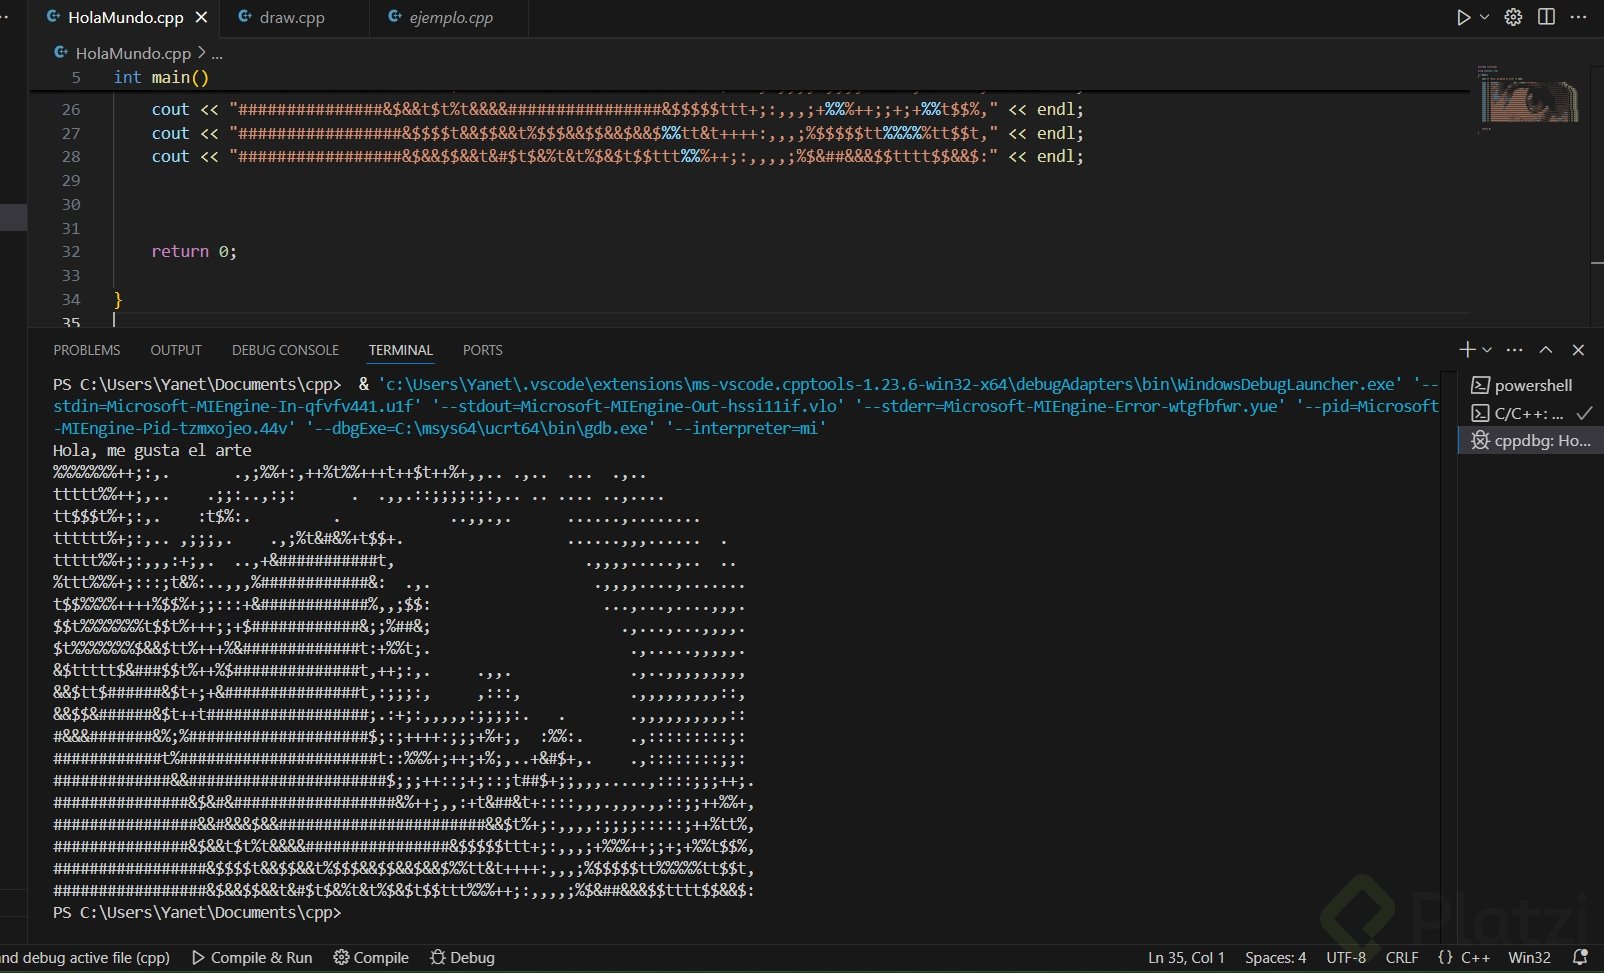Open the editor More Actions ellipsis
1604x973 pixels.
[1579, 17]
